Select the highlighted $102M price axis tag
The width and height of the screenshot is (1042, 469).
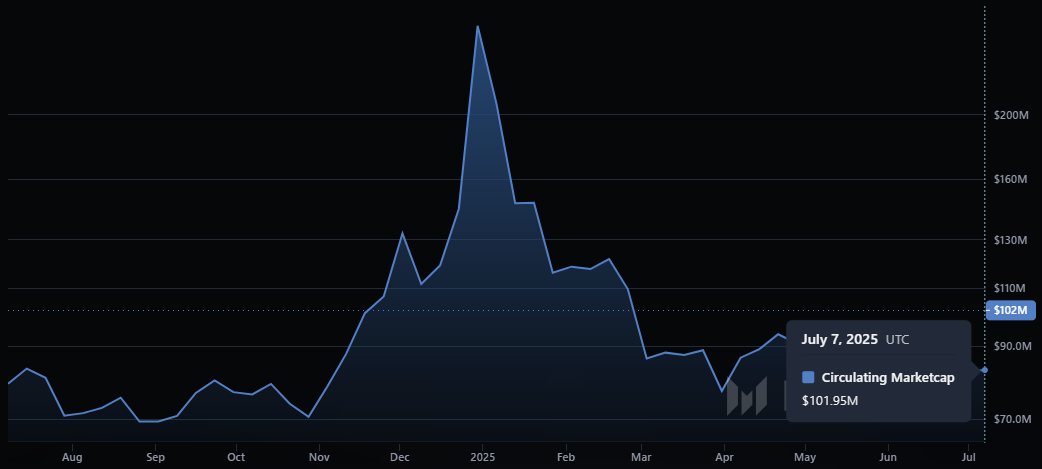pos(1011,310)
